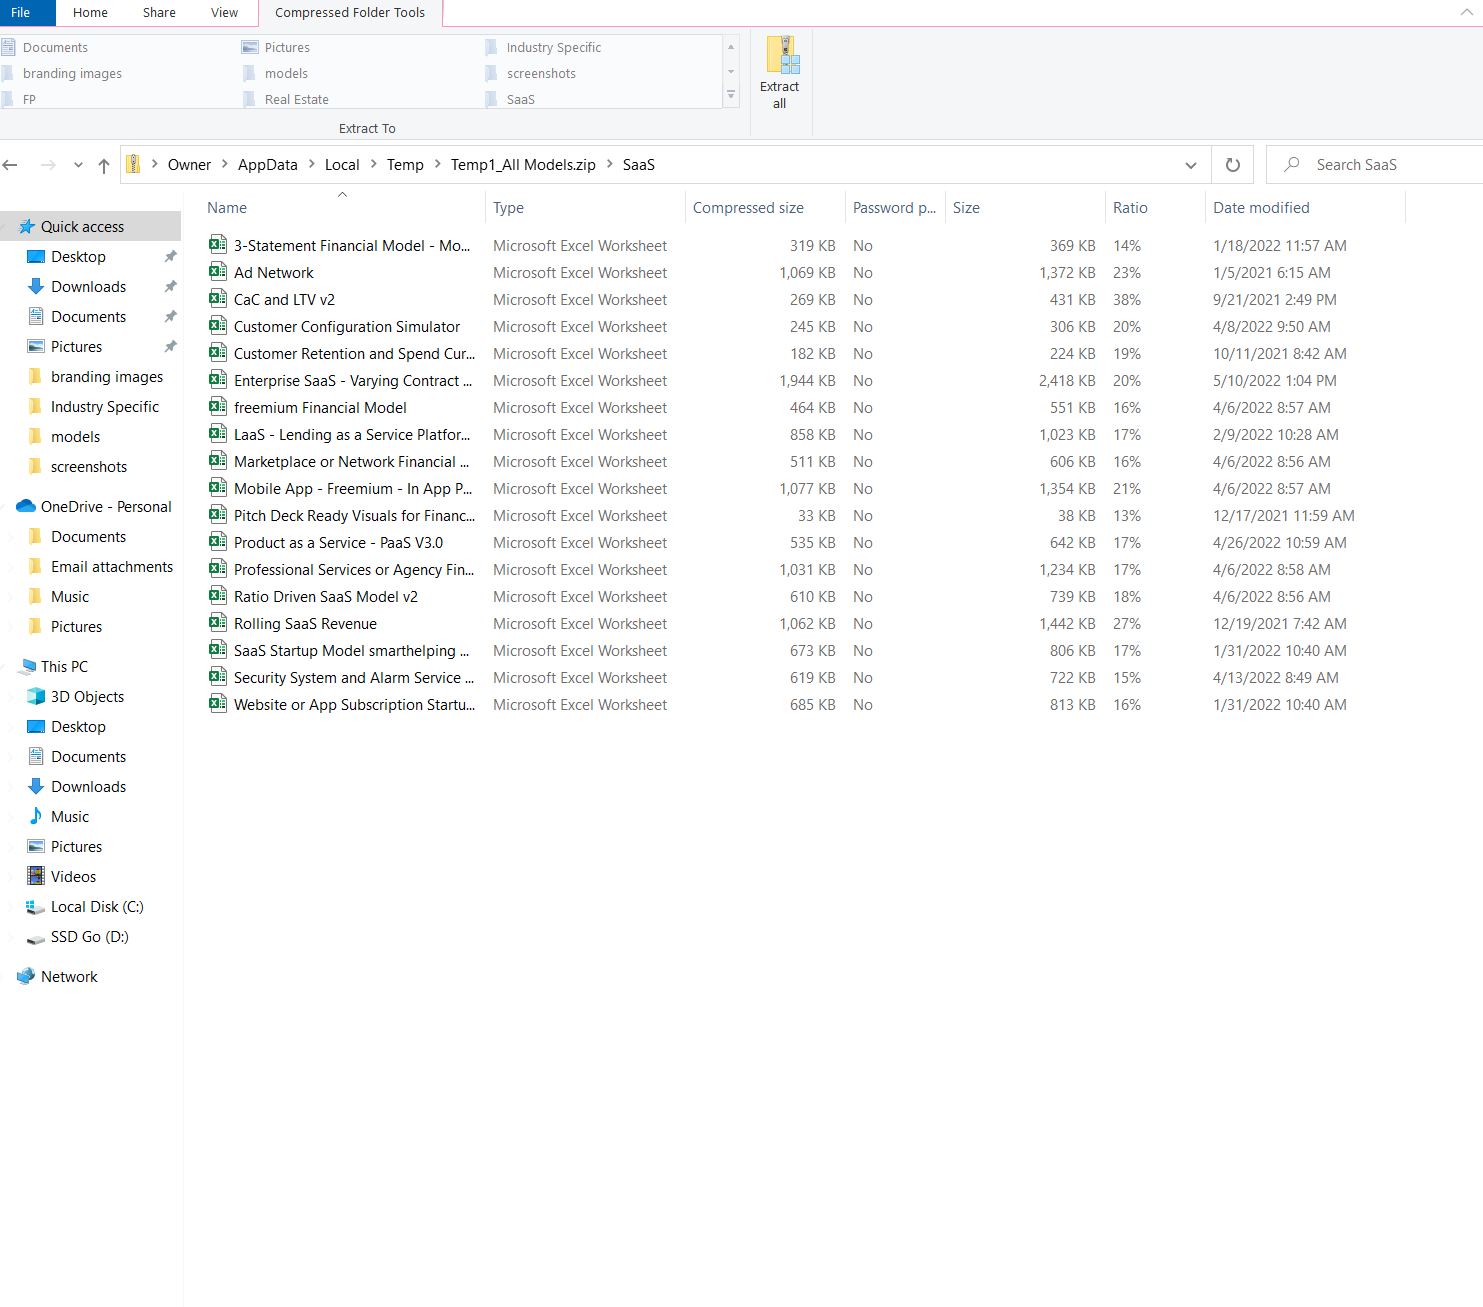Open the File menu tab
The width and height of the screenshot is (1483, 1307).
coord(21,13)
